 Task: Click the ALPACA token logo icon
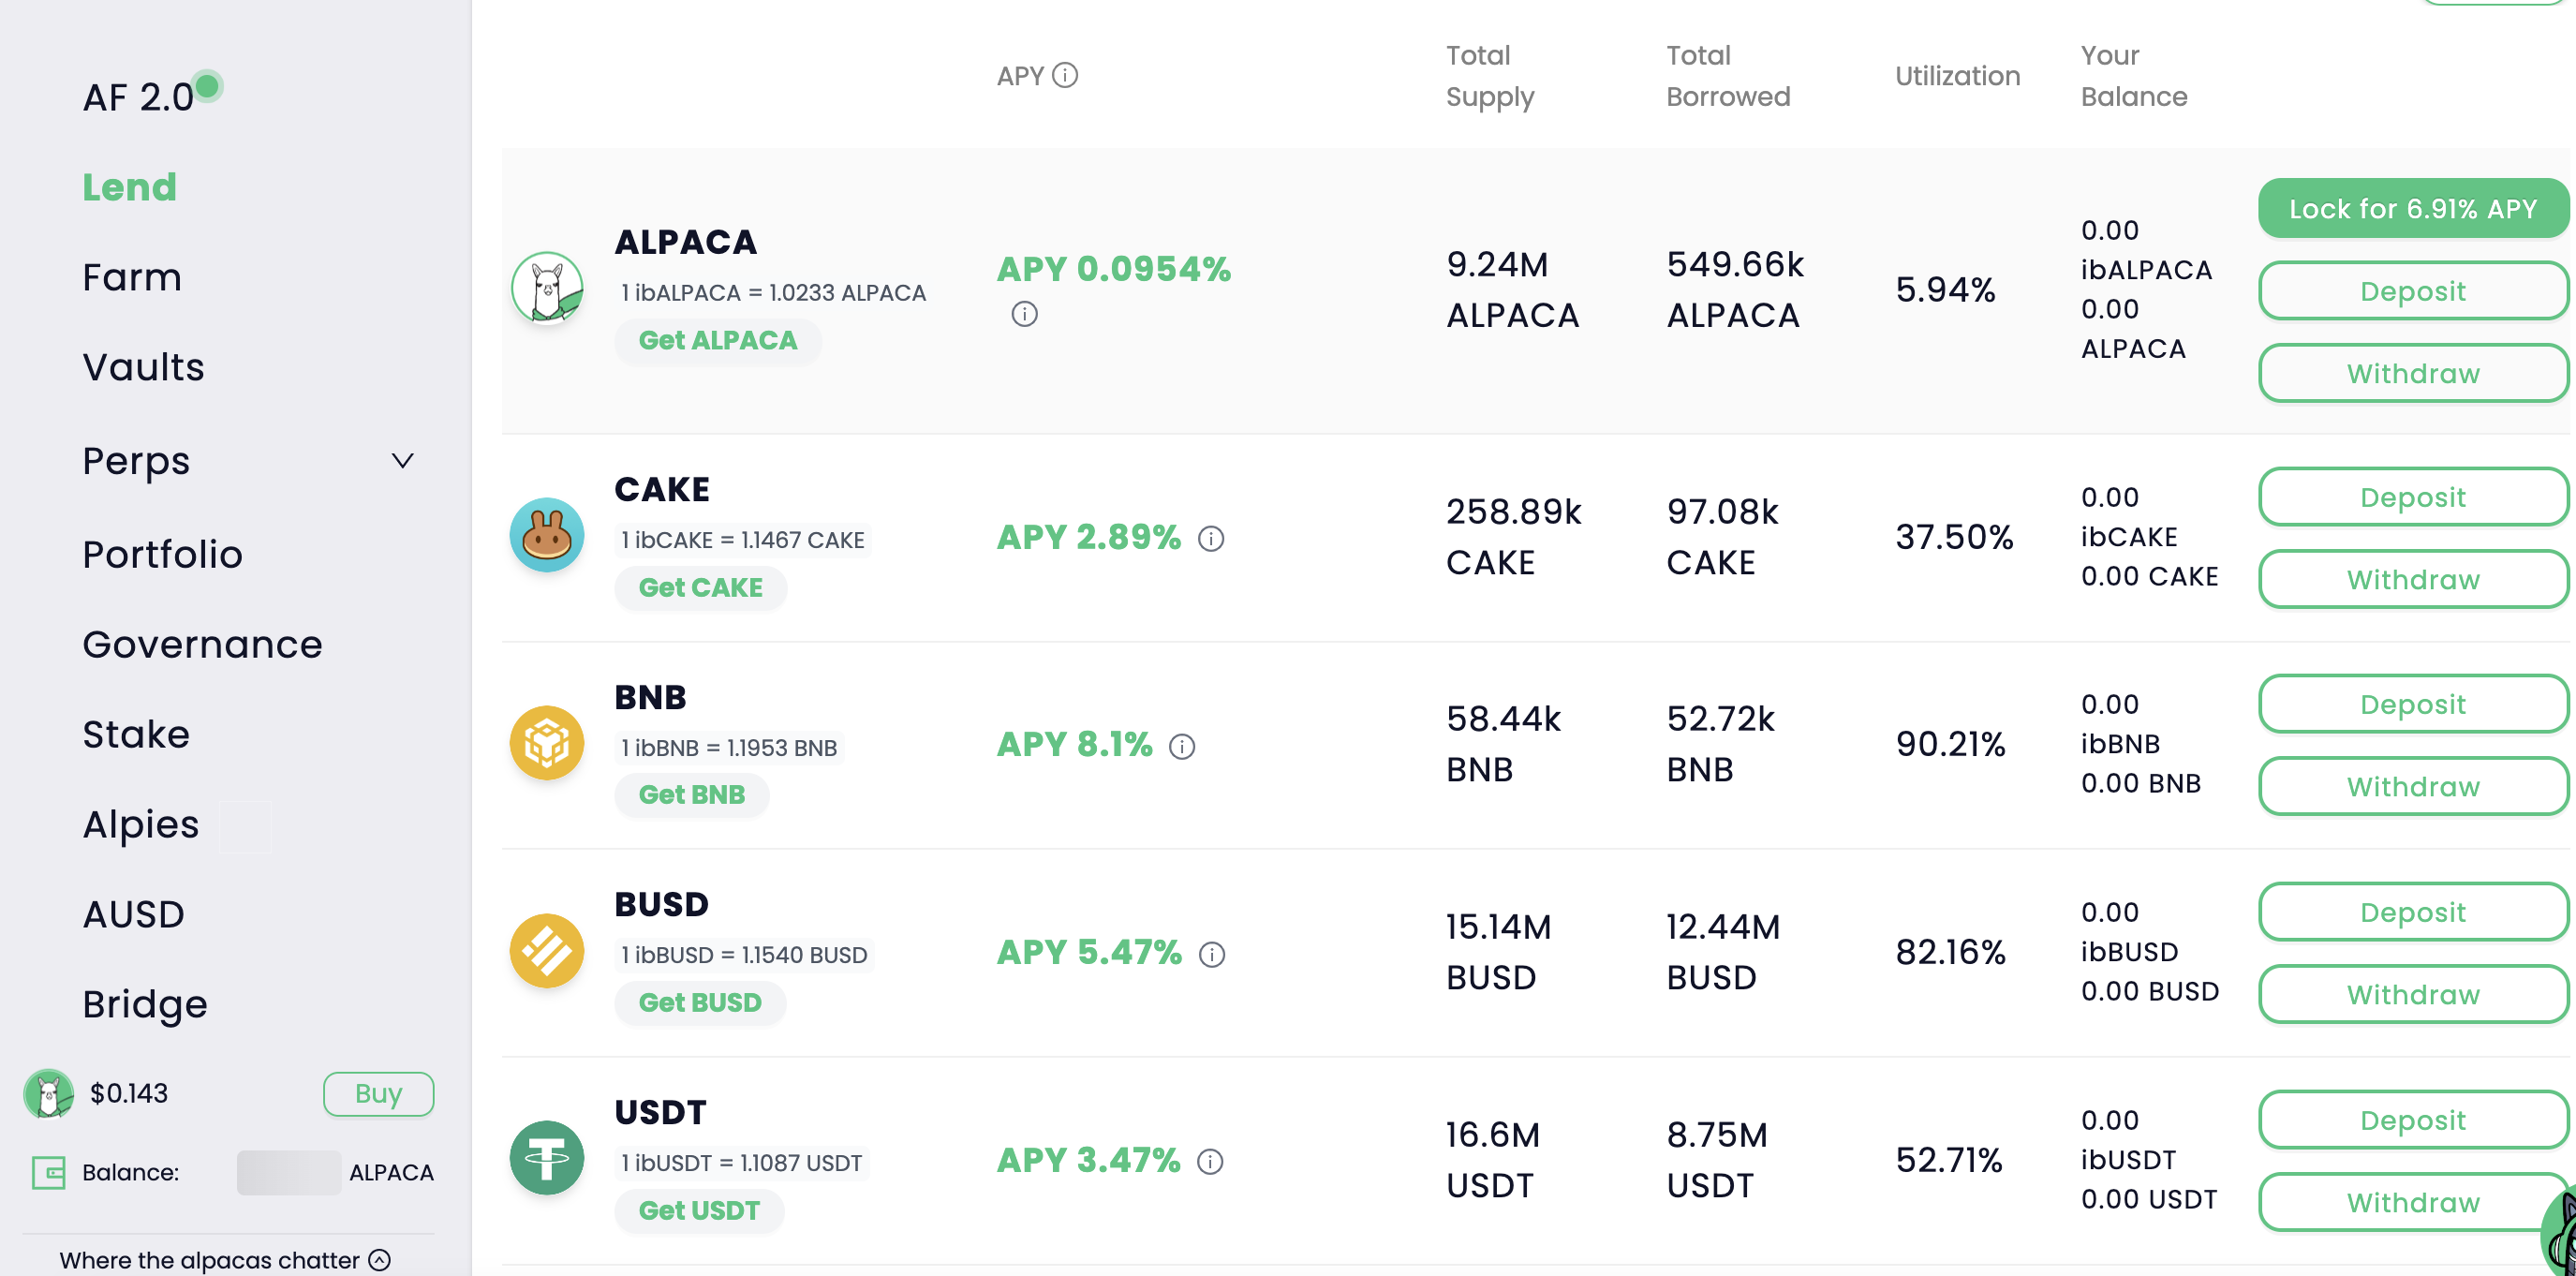tap(547, 288)
